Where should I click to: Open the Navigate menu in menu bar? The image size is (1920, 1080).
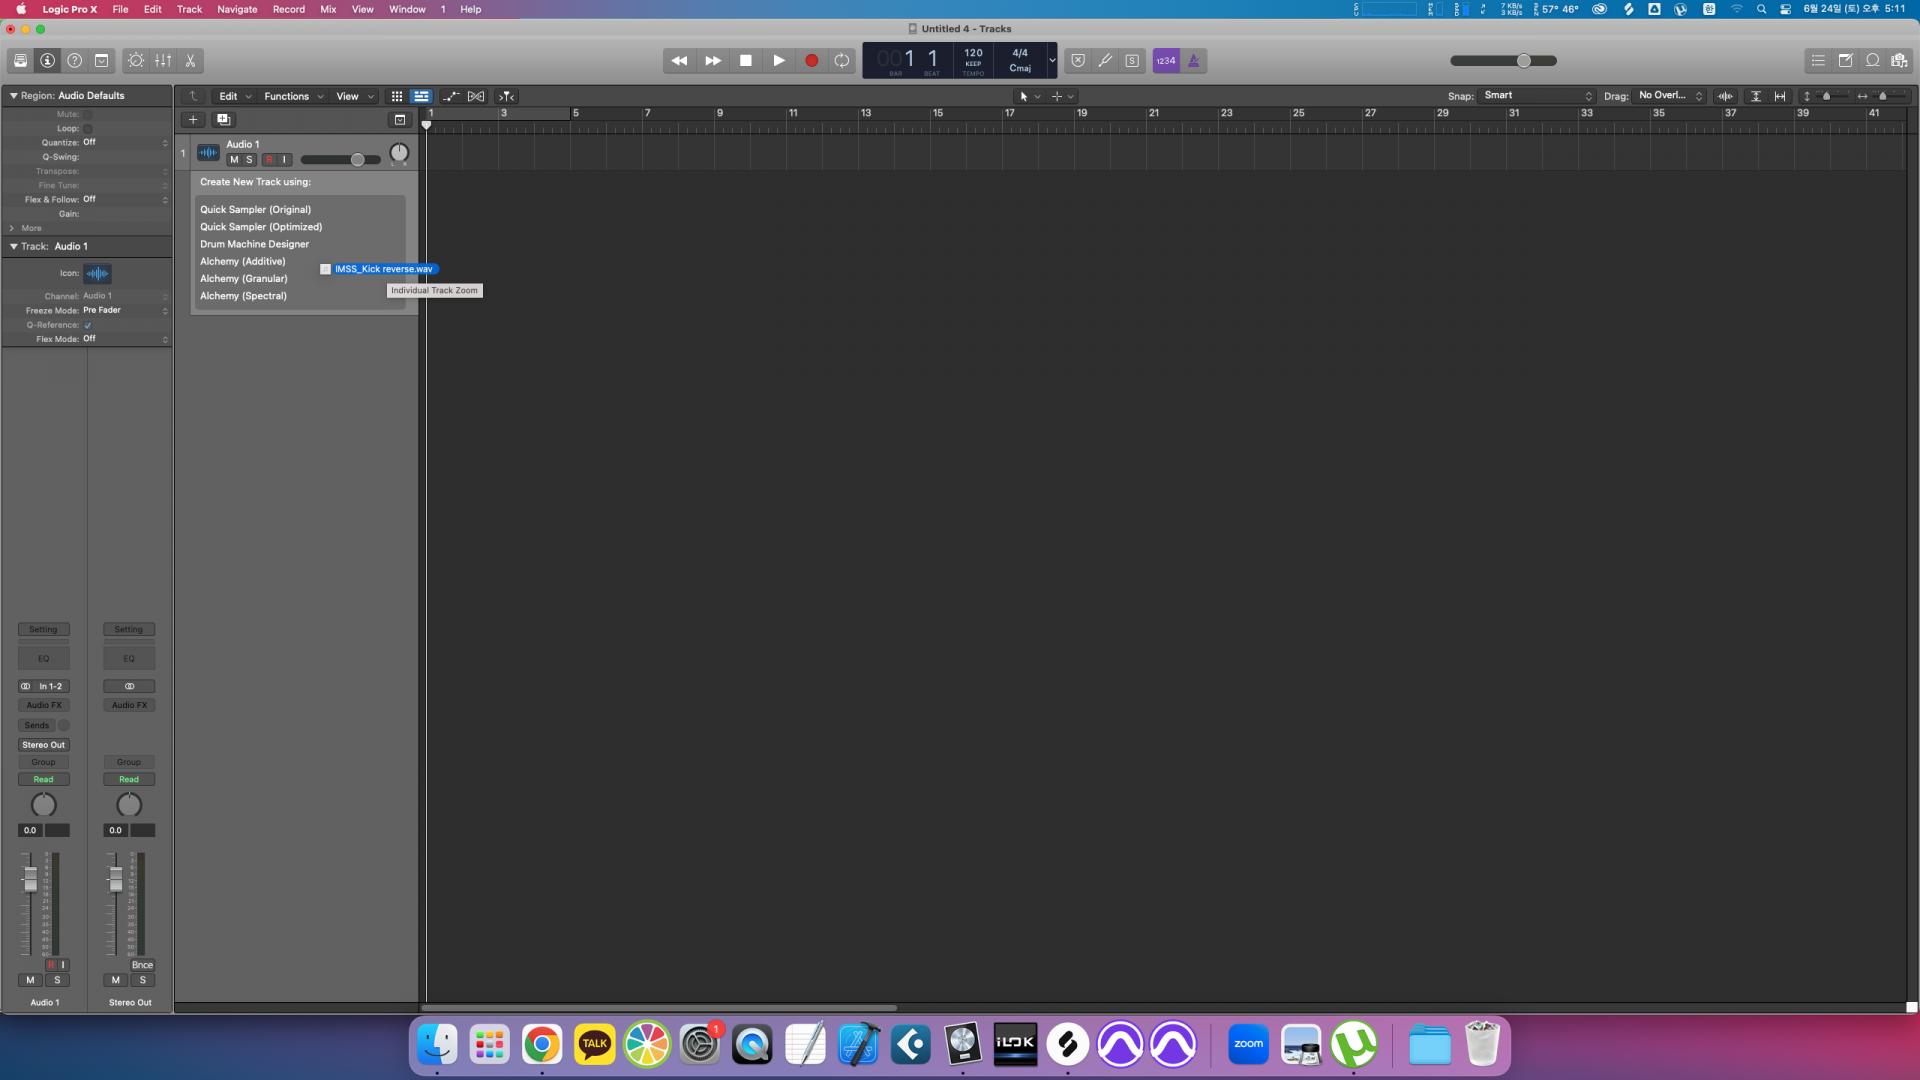tap(237, 9)
